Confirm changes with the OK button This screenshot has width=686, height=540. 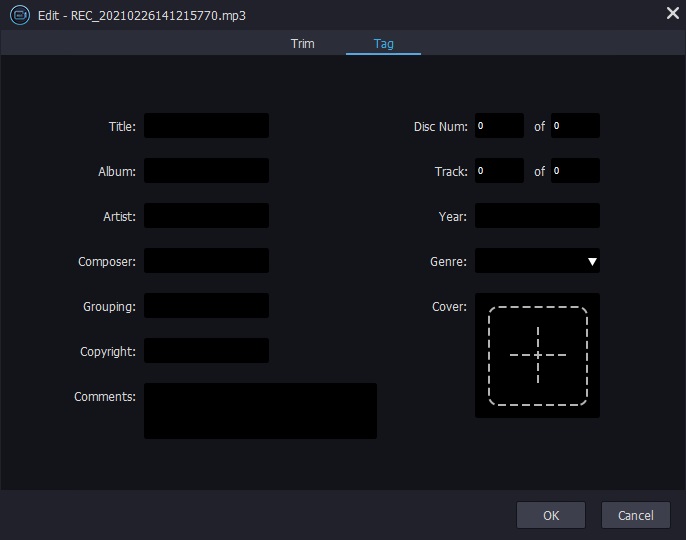pyautogui.click(x=551, y=515)
